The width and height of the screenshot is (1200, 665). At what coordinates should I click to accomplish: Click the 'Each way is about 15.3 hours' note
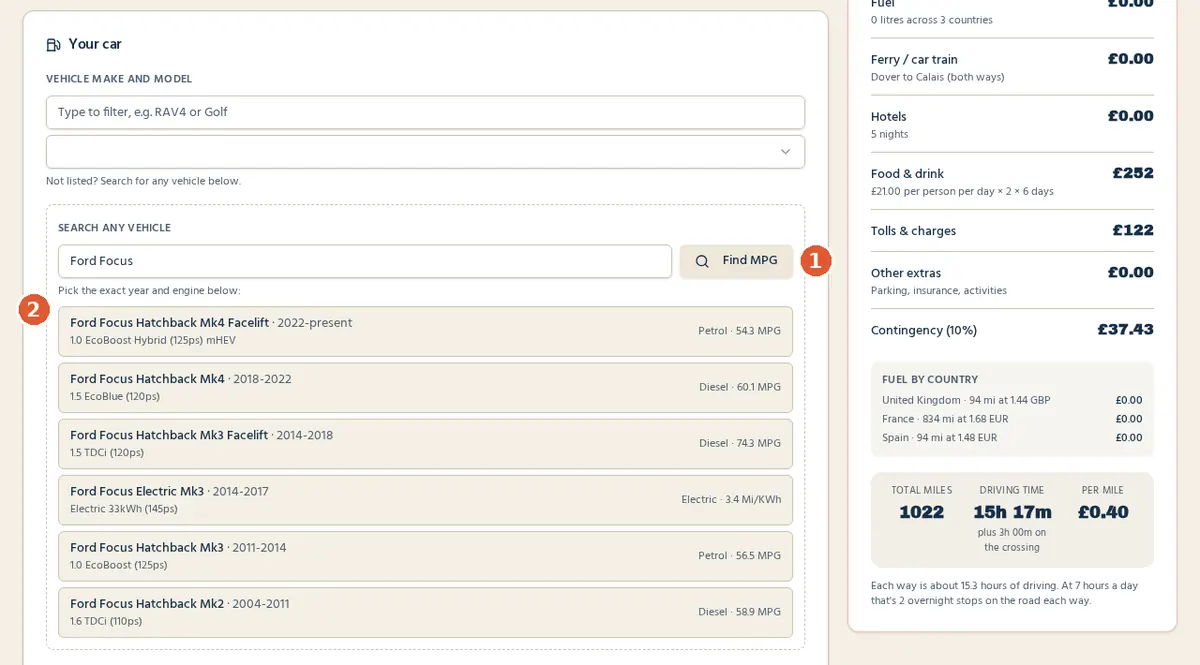click(1004, 593)
